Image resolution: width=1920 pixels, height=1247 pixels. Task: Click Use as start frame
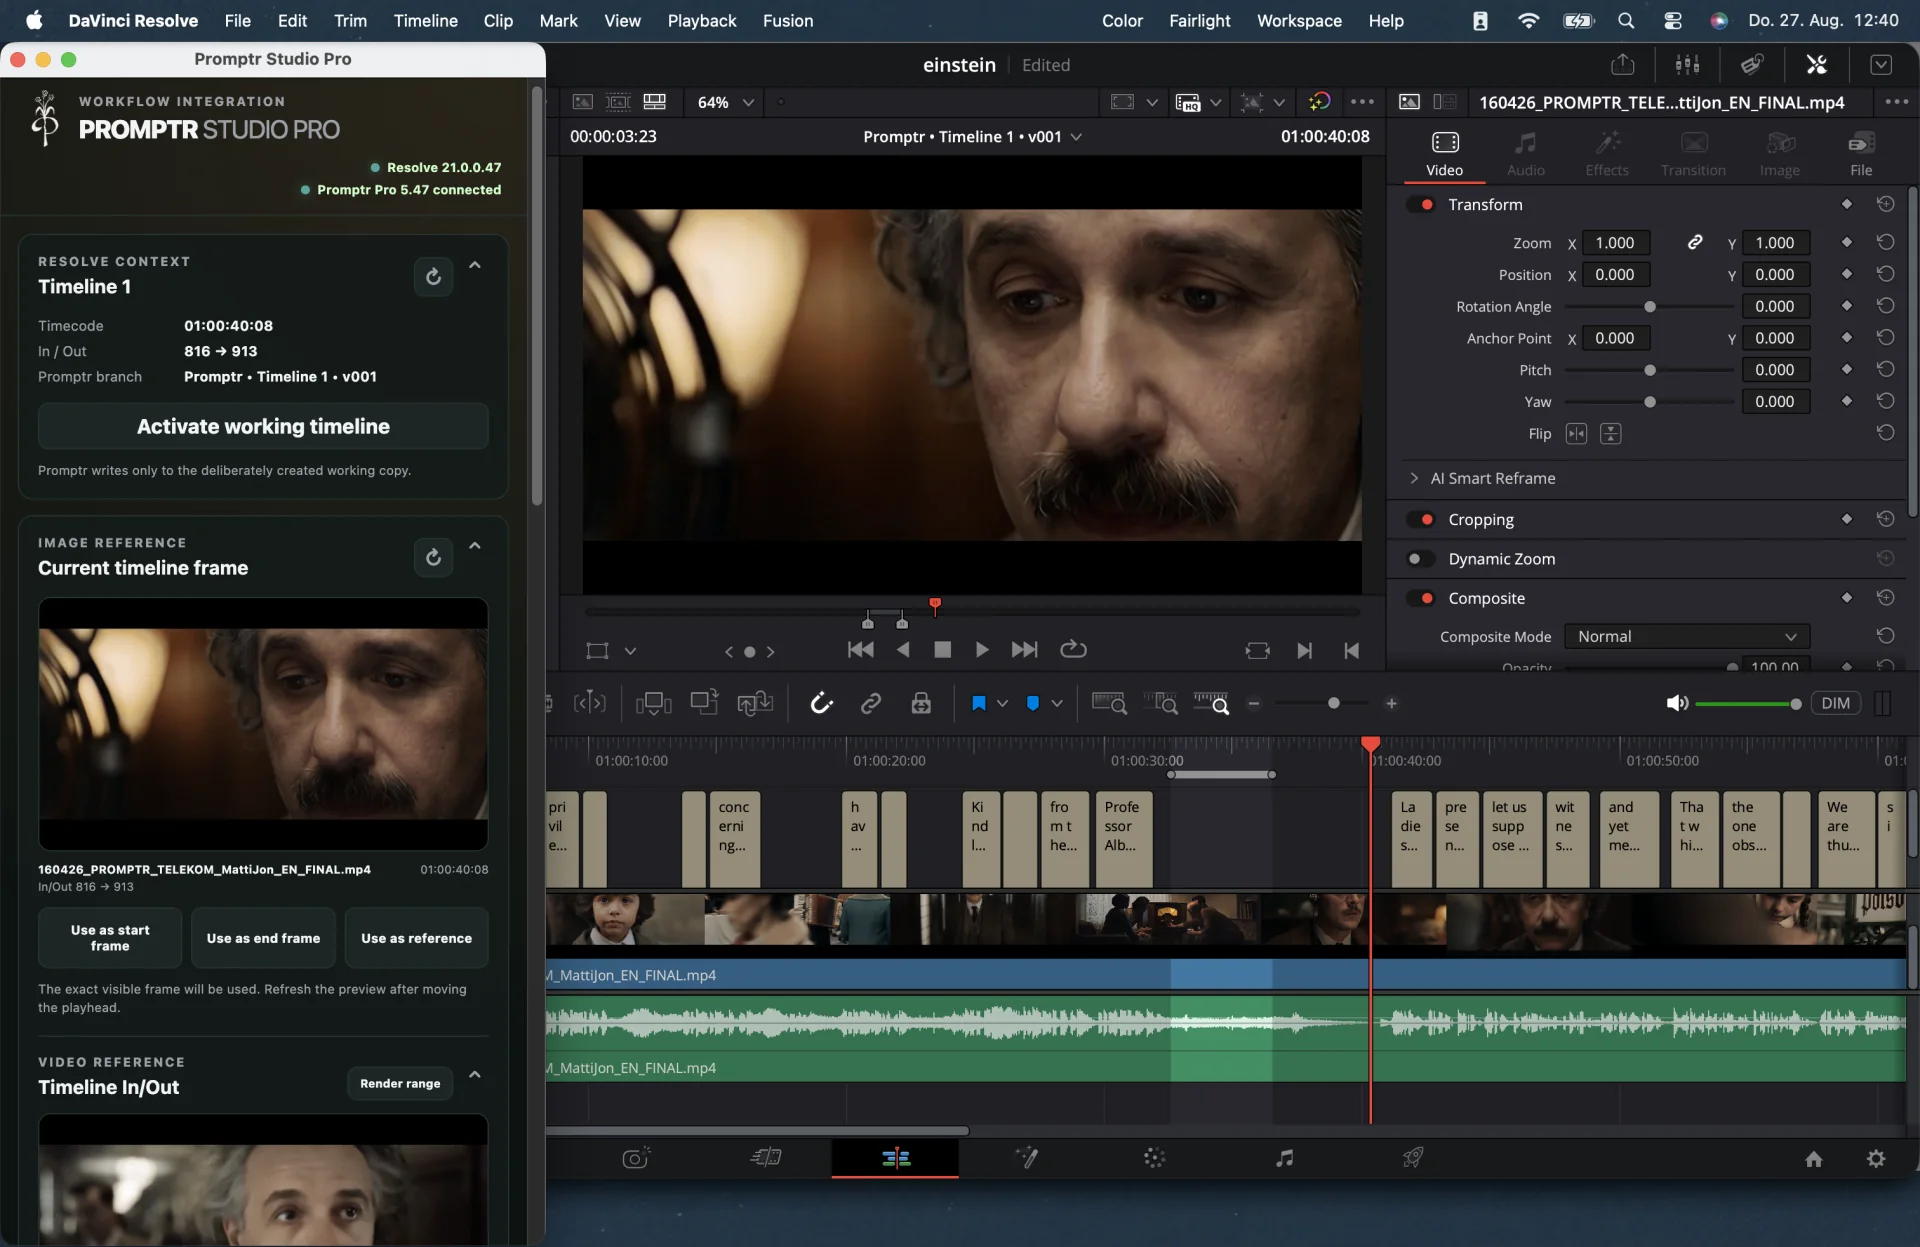110,938
